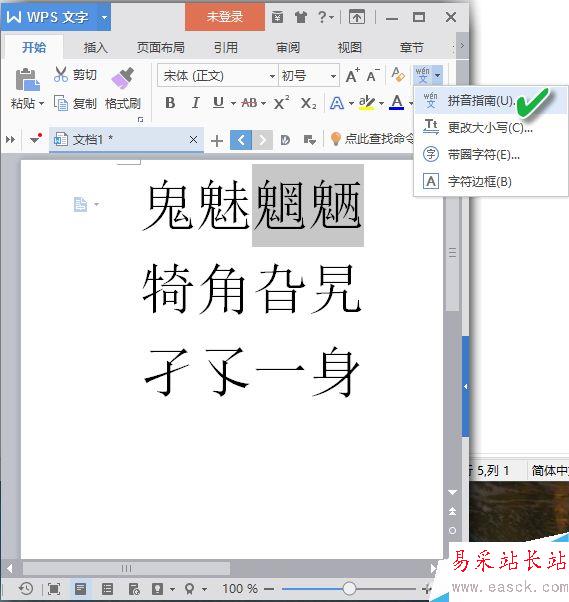Click the page navigation icon in document margin
The image size is (569, 602).
click(80, 204)
